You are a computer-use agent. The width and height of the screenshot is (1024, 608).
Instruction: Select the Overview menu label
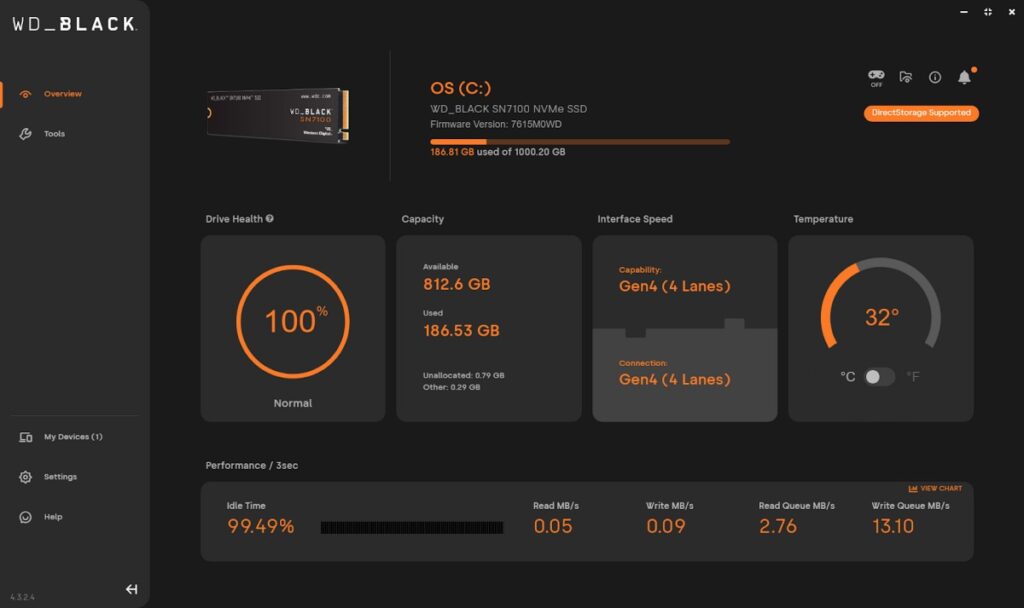click(63, 94)
